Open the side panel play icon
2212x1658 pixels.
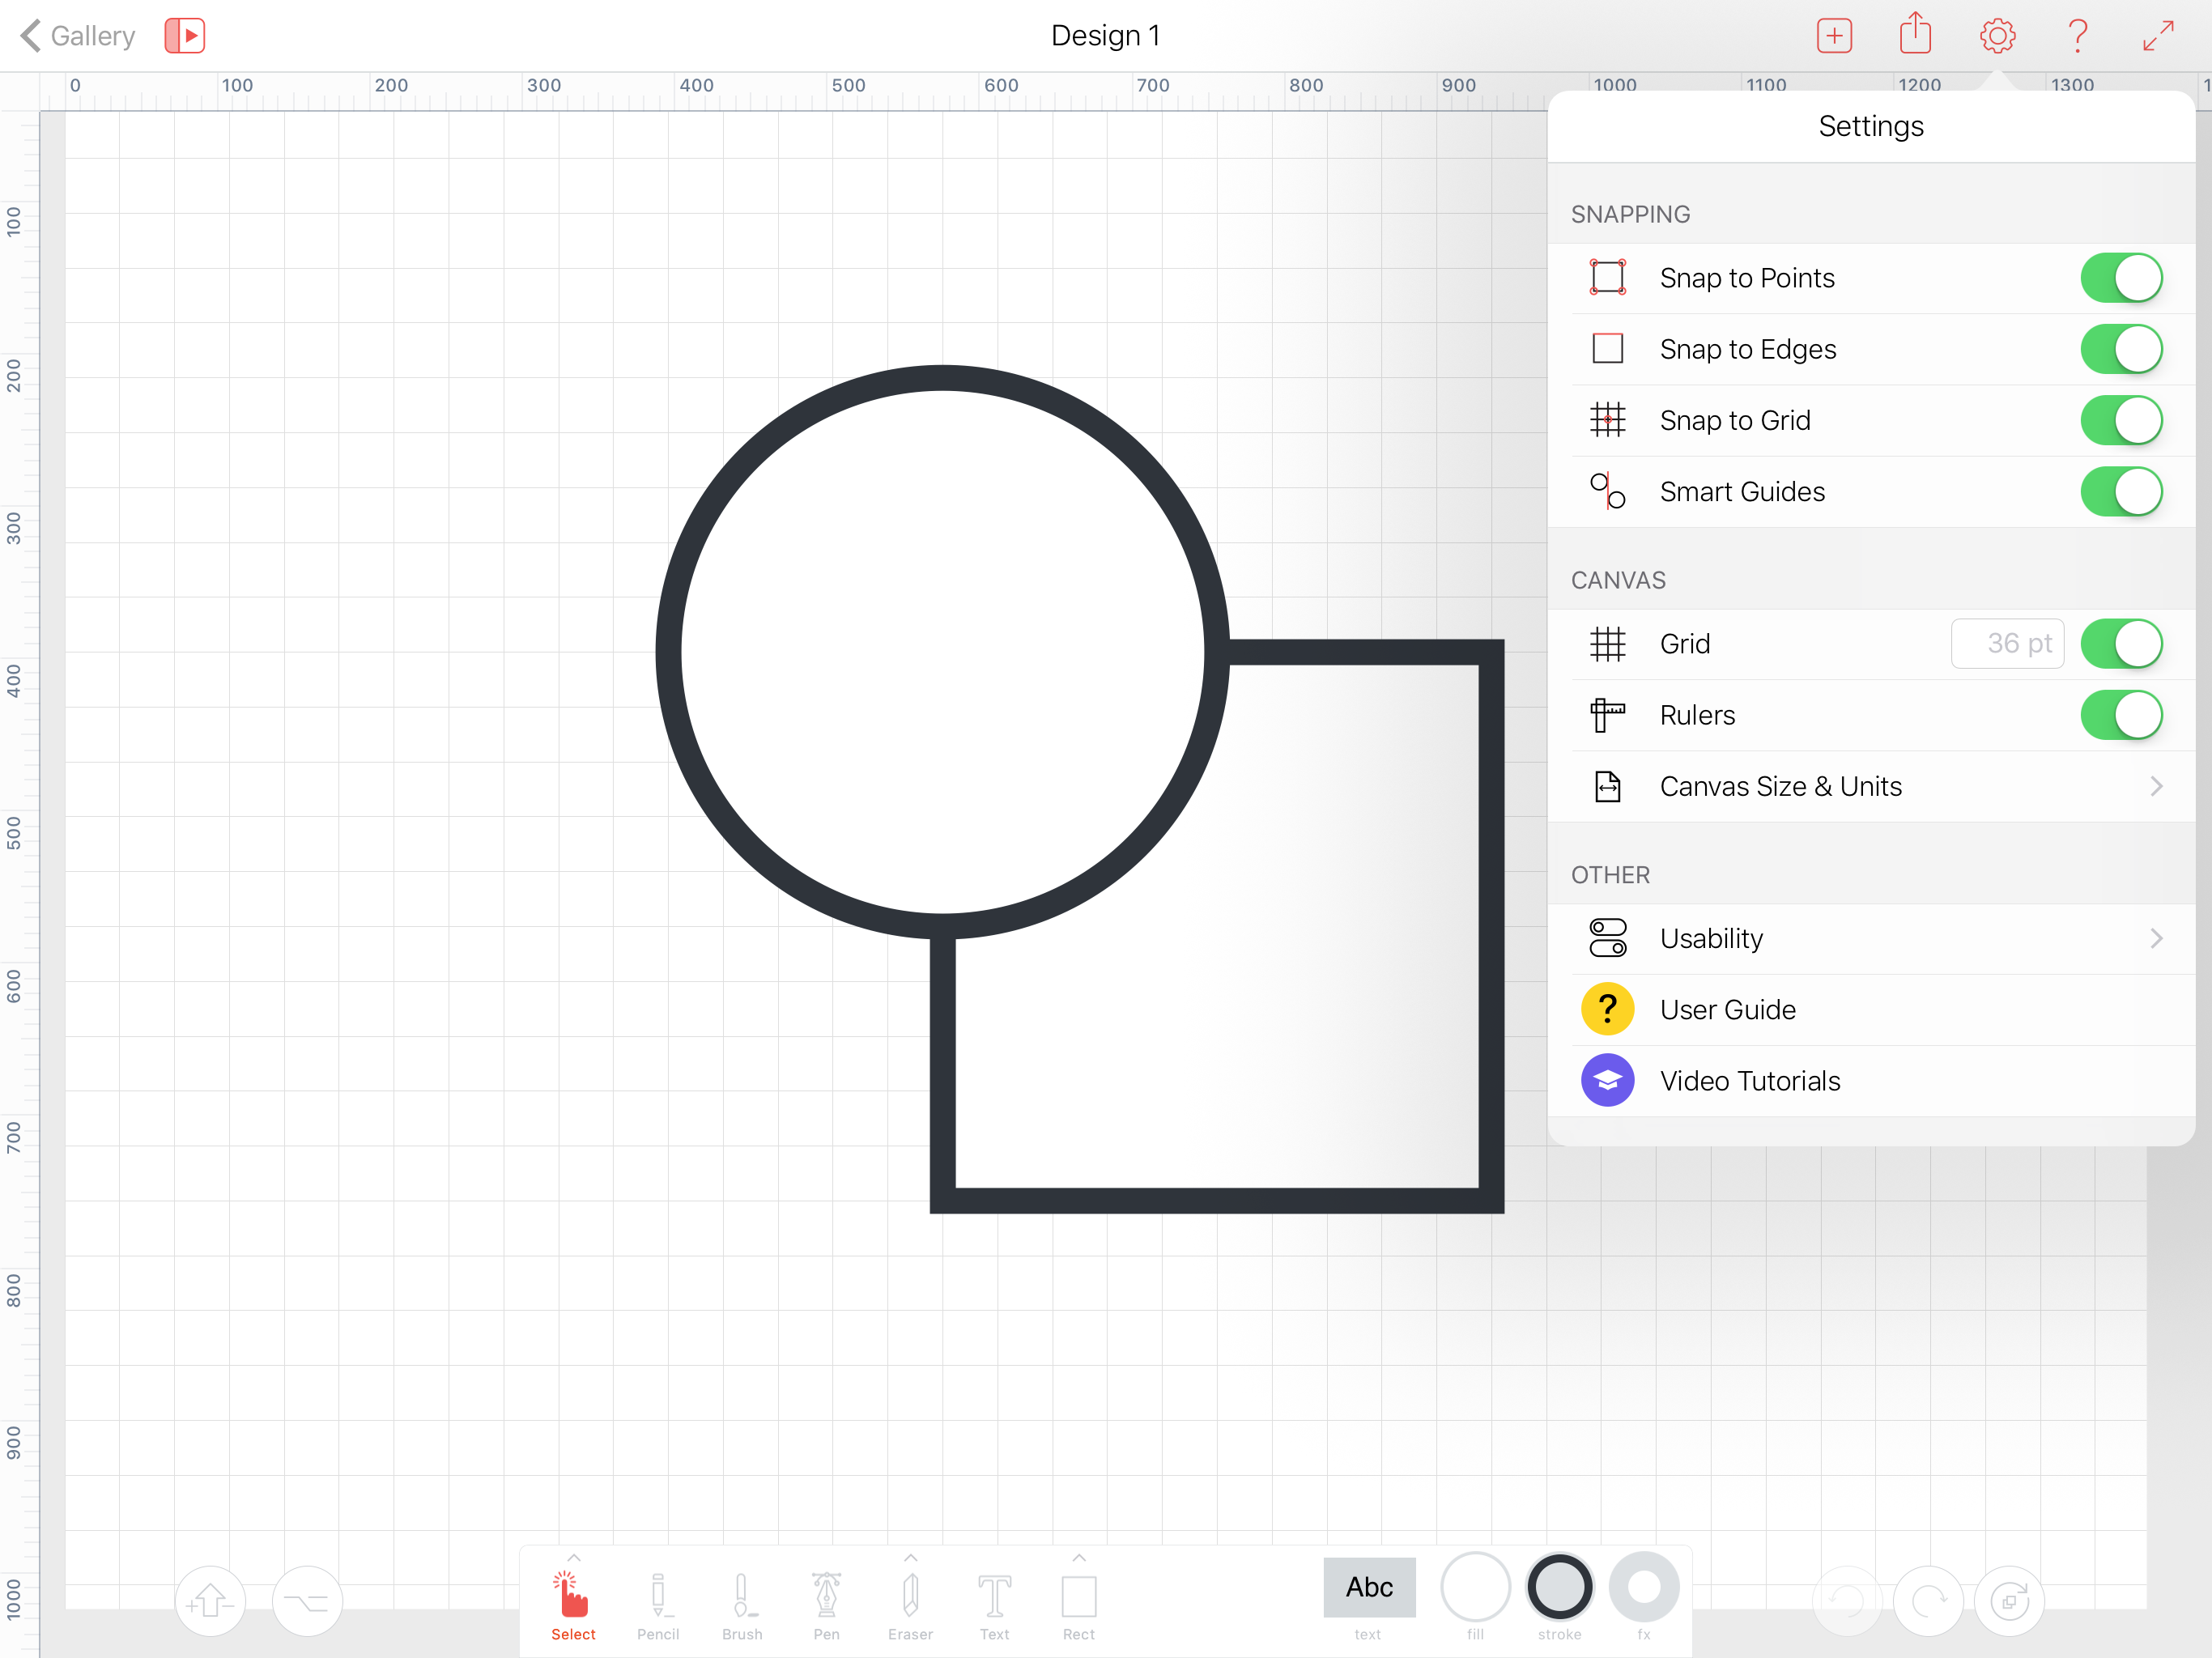(185, 36)
